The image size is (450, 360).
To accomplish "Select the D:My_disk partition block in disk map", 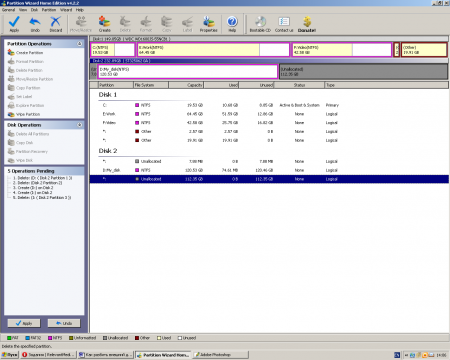I will 188,72.
